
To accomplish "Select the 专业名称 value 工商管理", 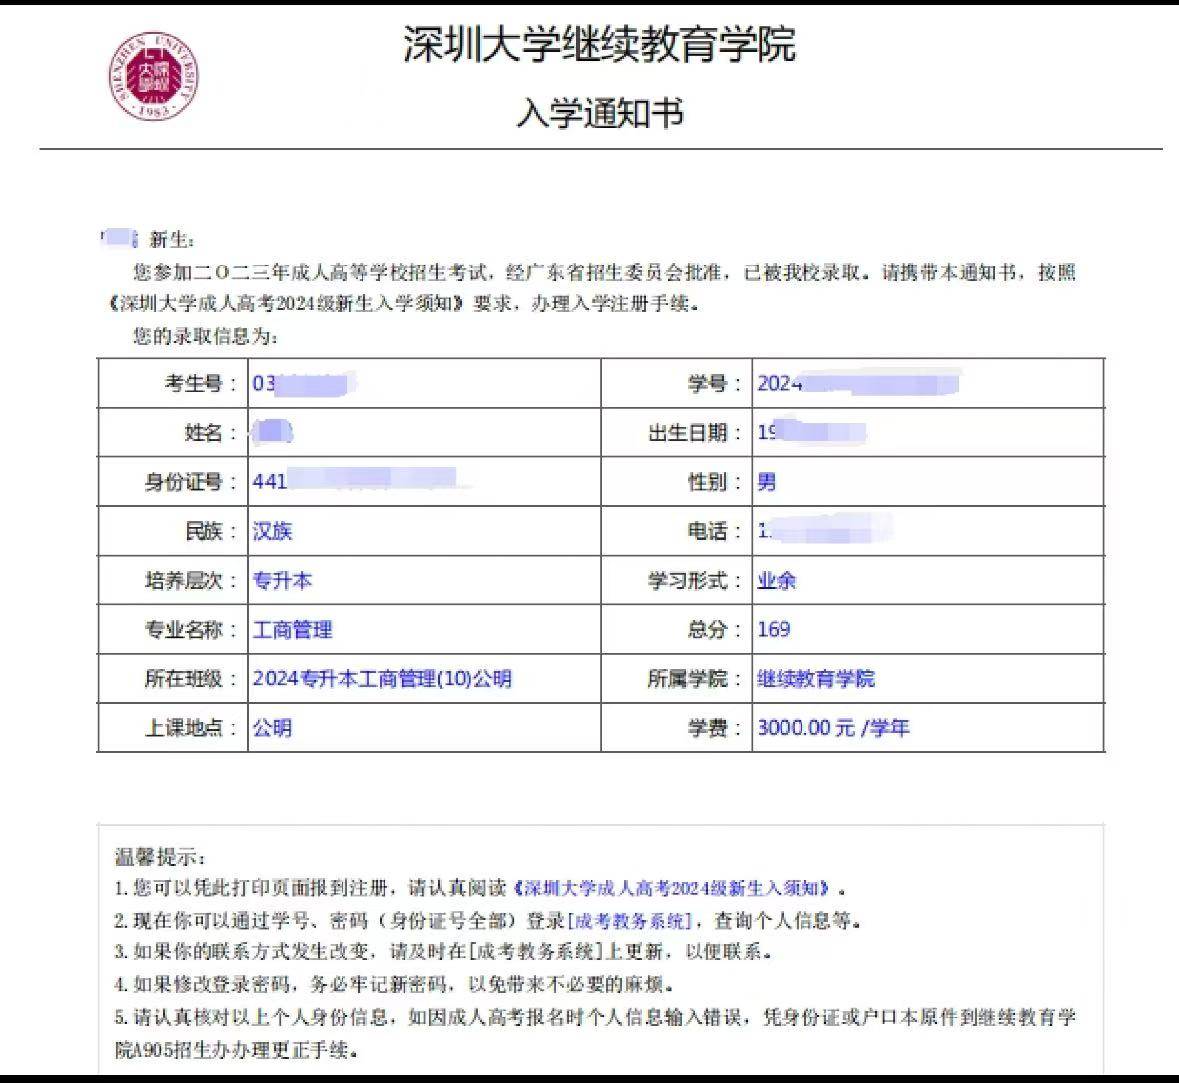I will point(293,629).
